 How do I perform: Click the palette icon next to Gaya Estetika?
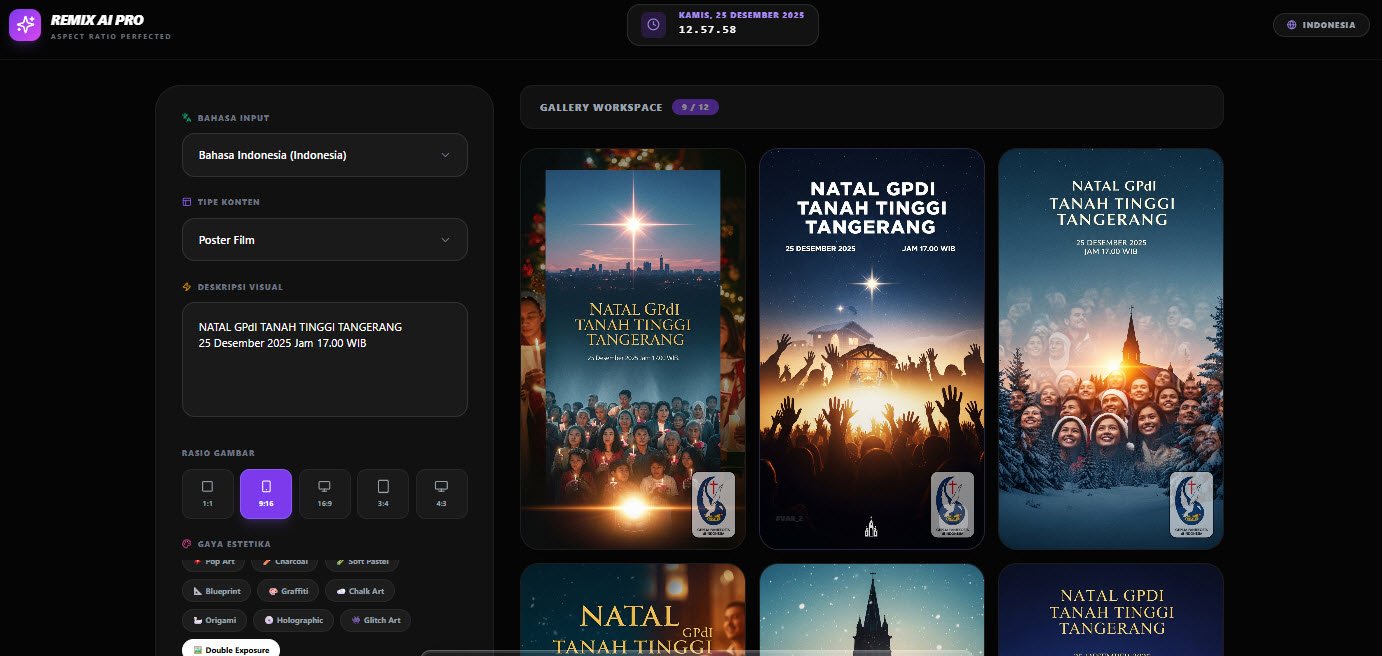[x=186, y=544]
